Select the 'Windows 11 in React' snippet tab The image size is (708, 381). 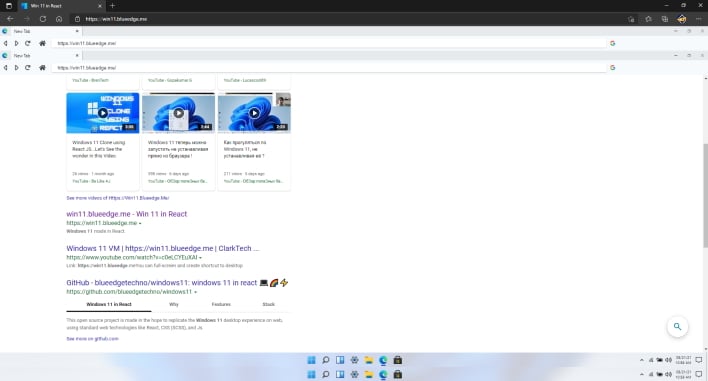coord(109,304)
